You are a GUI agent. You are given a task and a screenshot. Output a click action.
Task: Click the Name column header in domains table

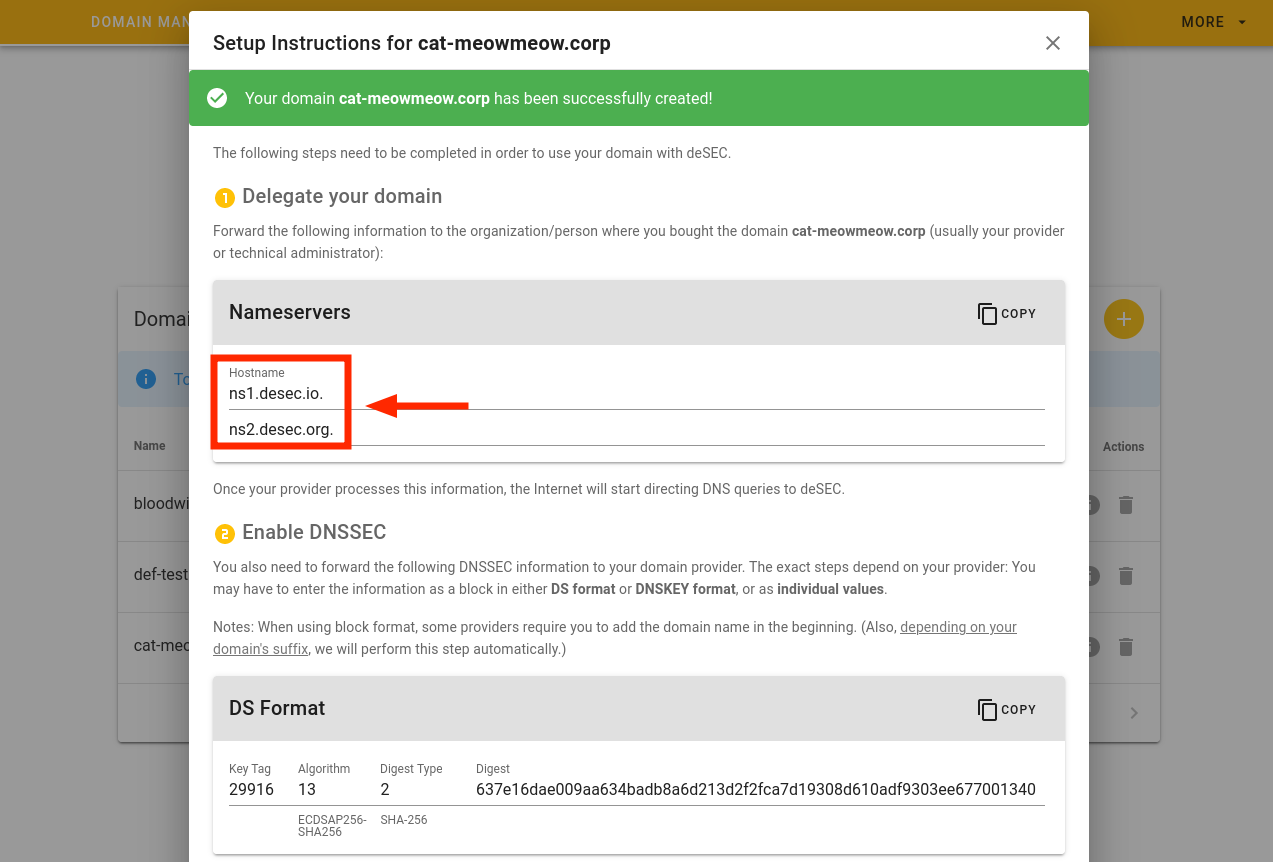pos(150,446)
